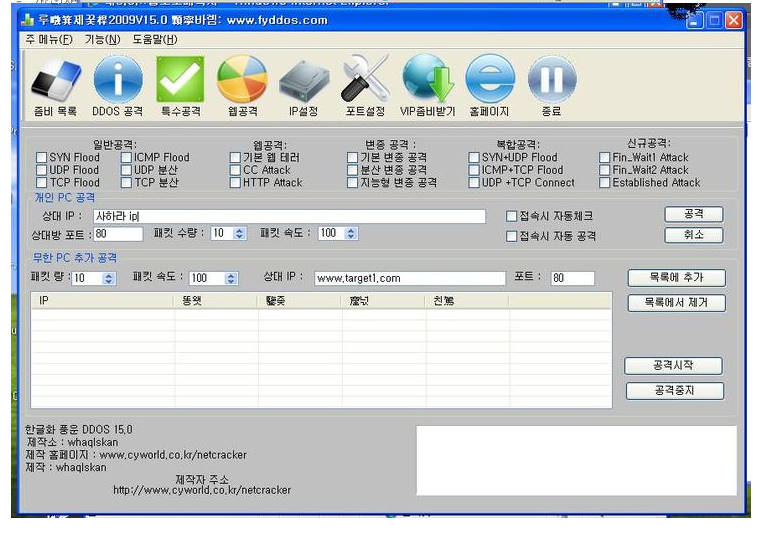Screen dimensions: 758x535
Task: Click the 제작 홈페이지 cyworld text line
Action: pos(136,455)
